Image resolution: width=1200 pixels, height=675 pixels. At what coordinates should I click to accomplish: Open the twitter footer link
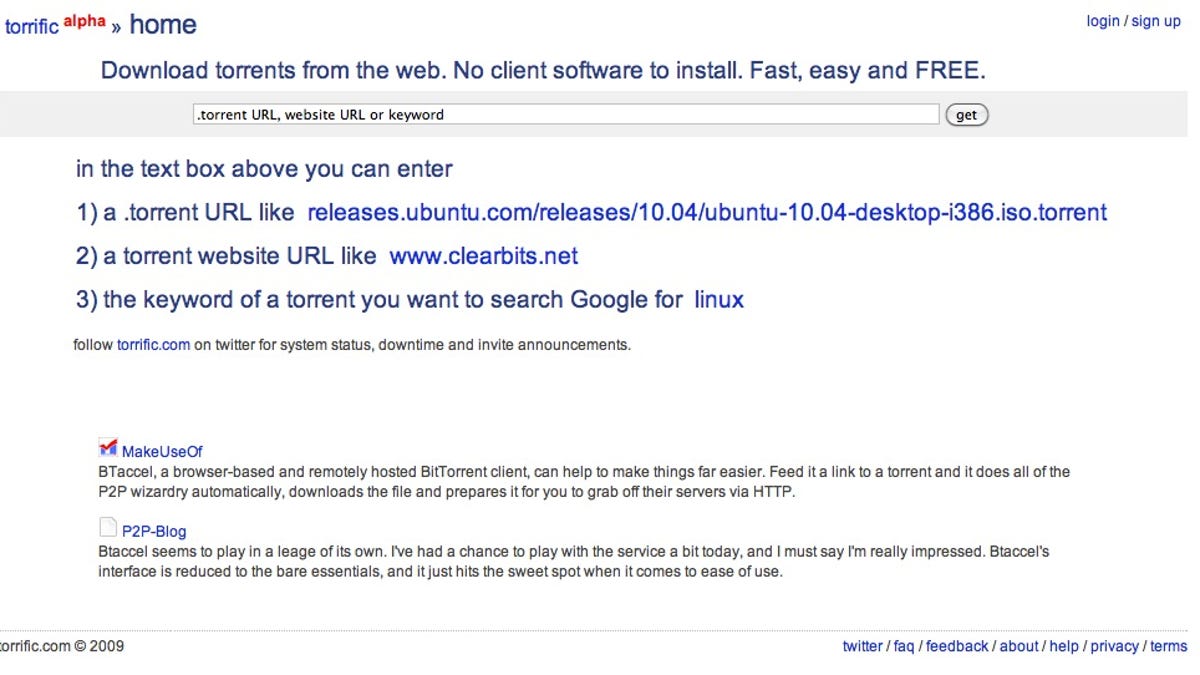[x=862, y=646]
